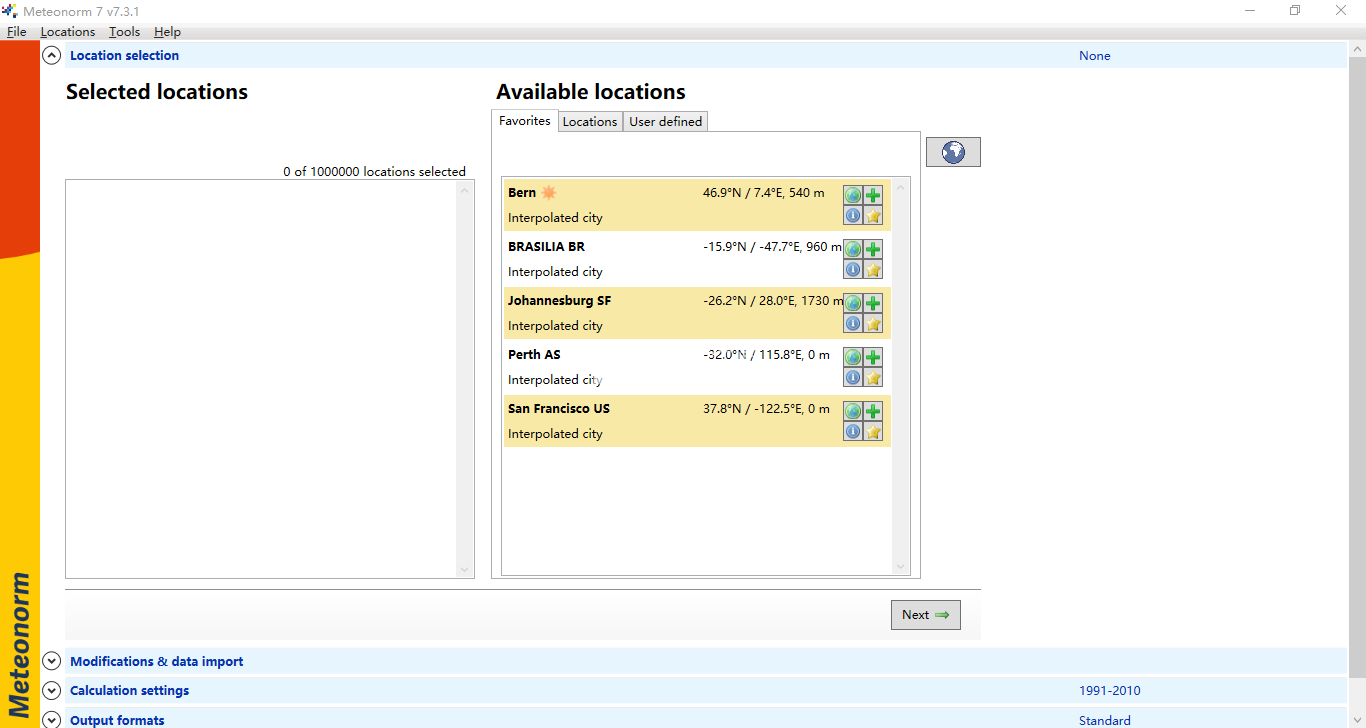Click Modifications & data import header text

pos(157,661)
